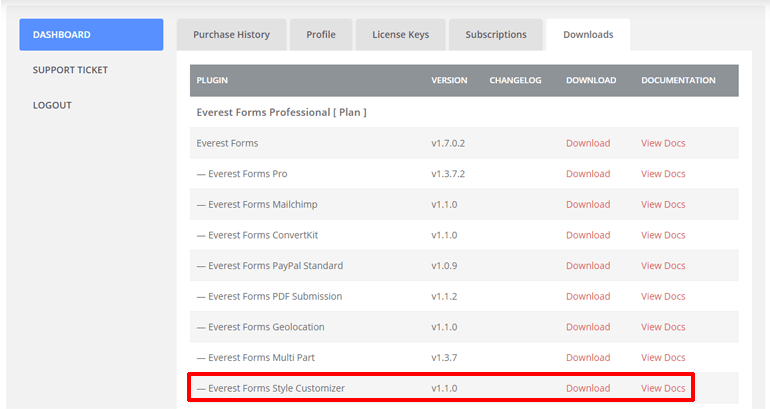Open the License Keys tab

coord(401,35)
